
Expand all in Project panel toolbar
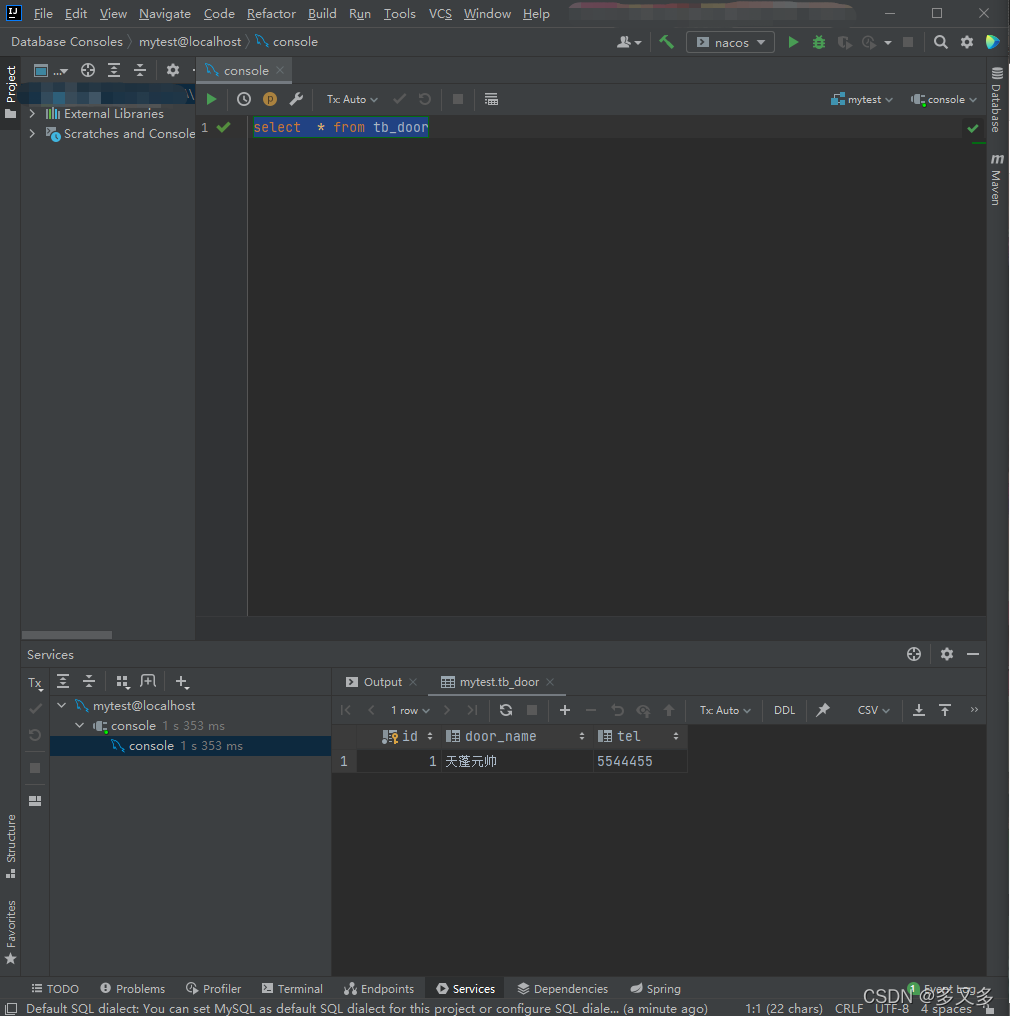114,70
